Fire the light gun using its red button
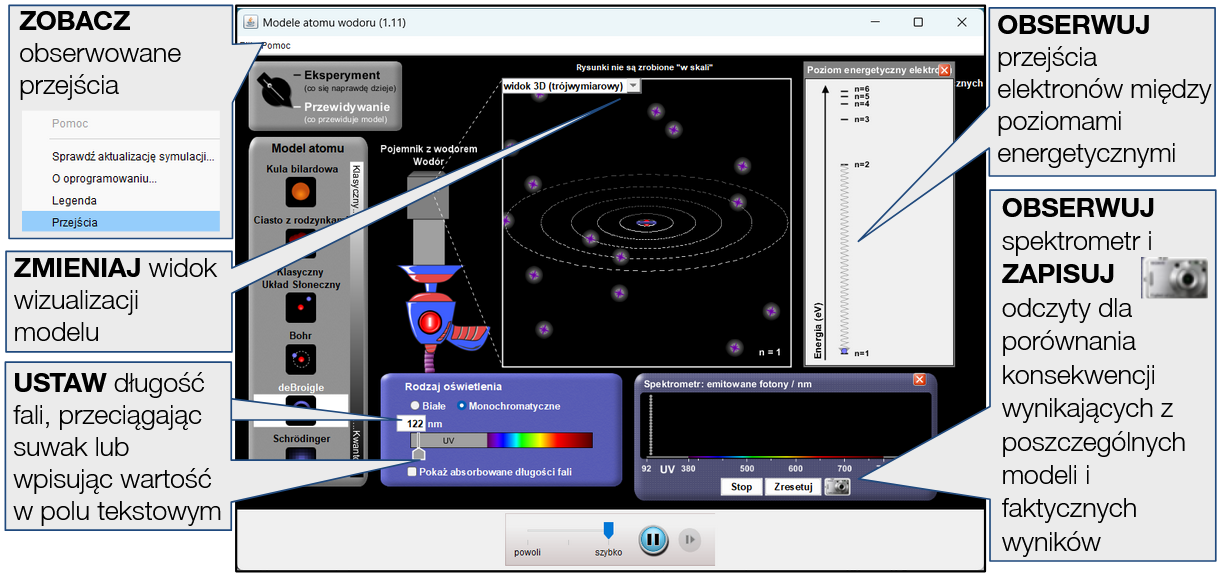This screenshot has height=578, width=1220. [430, 322]
